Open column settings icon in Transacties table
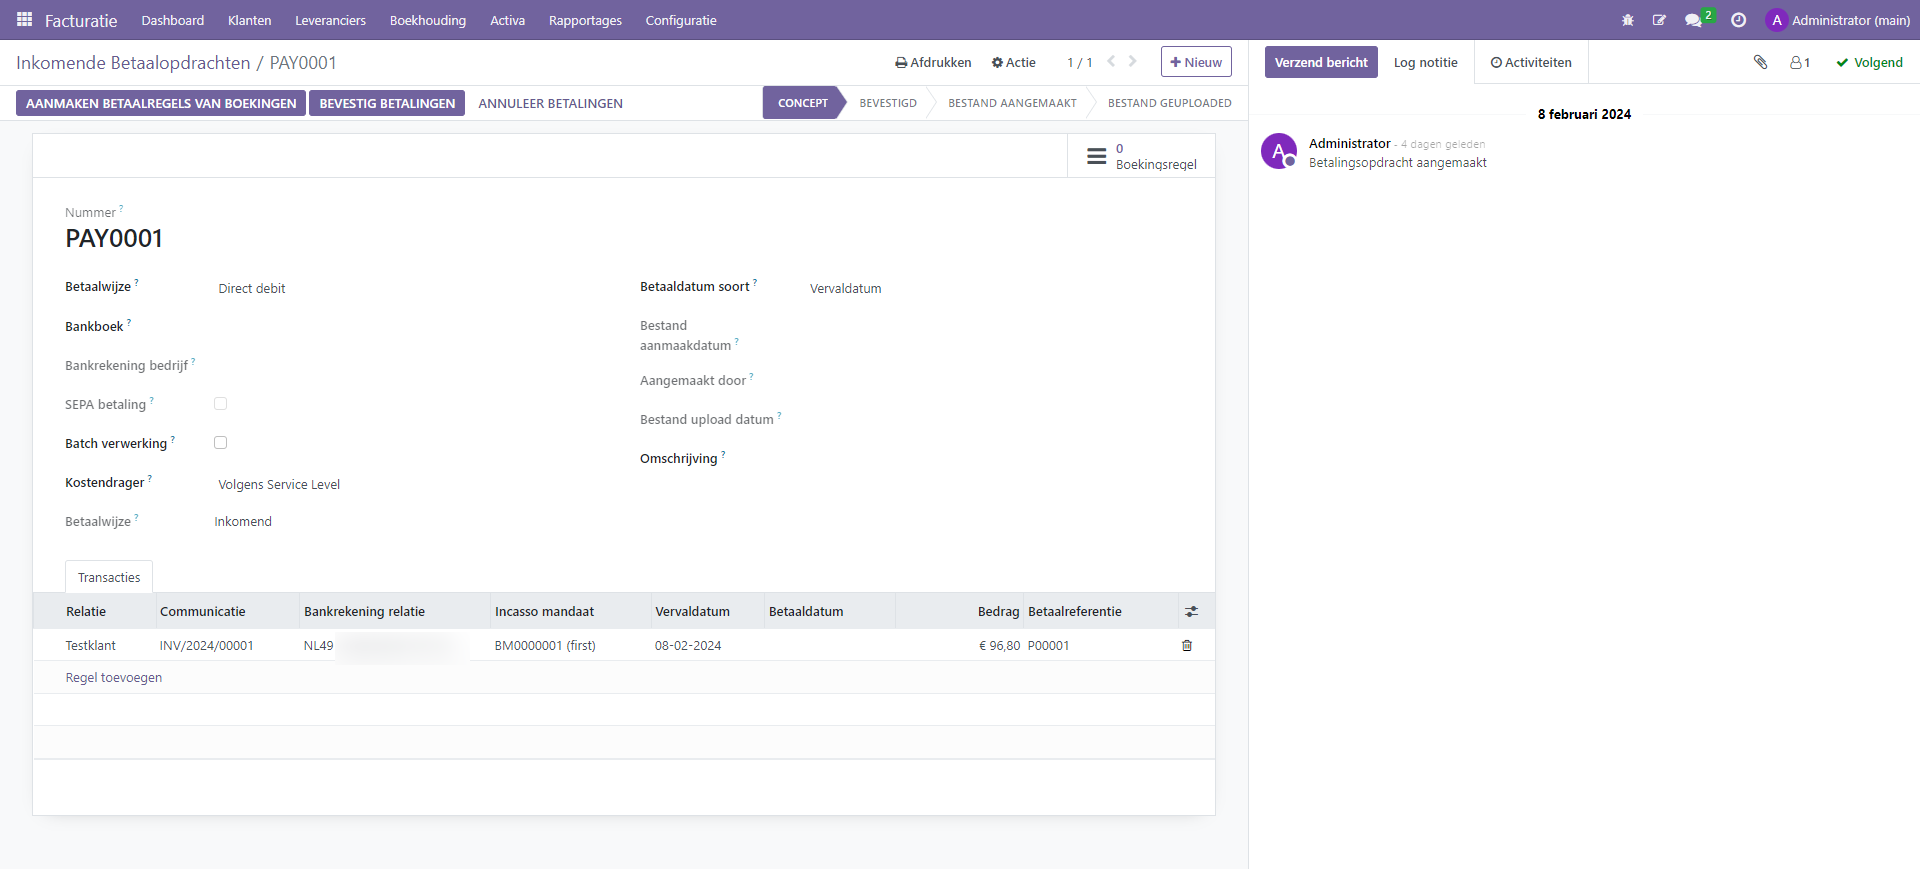Viewport: 1920px width, 869px height. tap(1190, 611)
